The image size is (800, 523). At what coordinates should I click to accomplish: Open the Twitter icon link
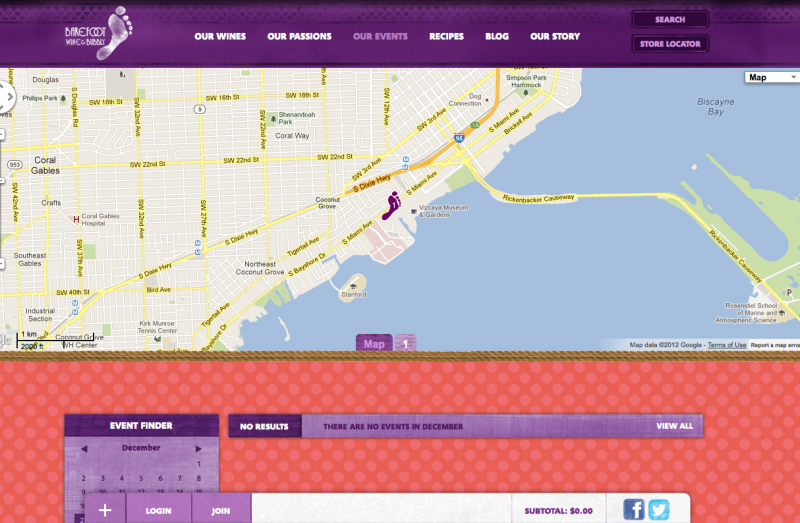658,510
